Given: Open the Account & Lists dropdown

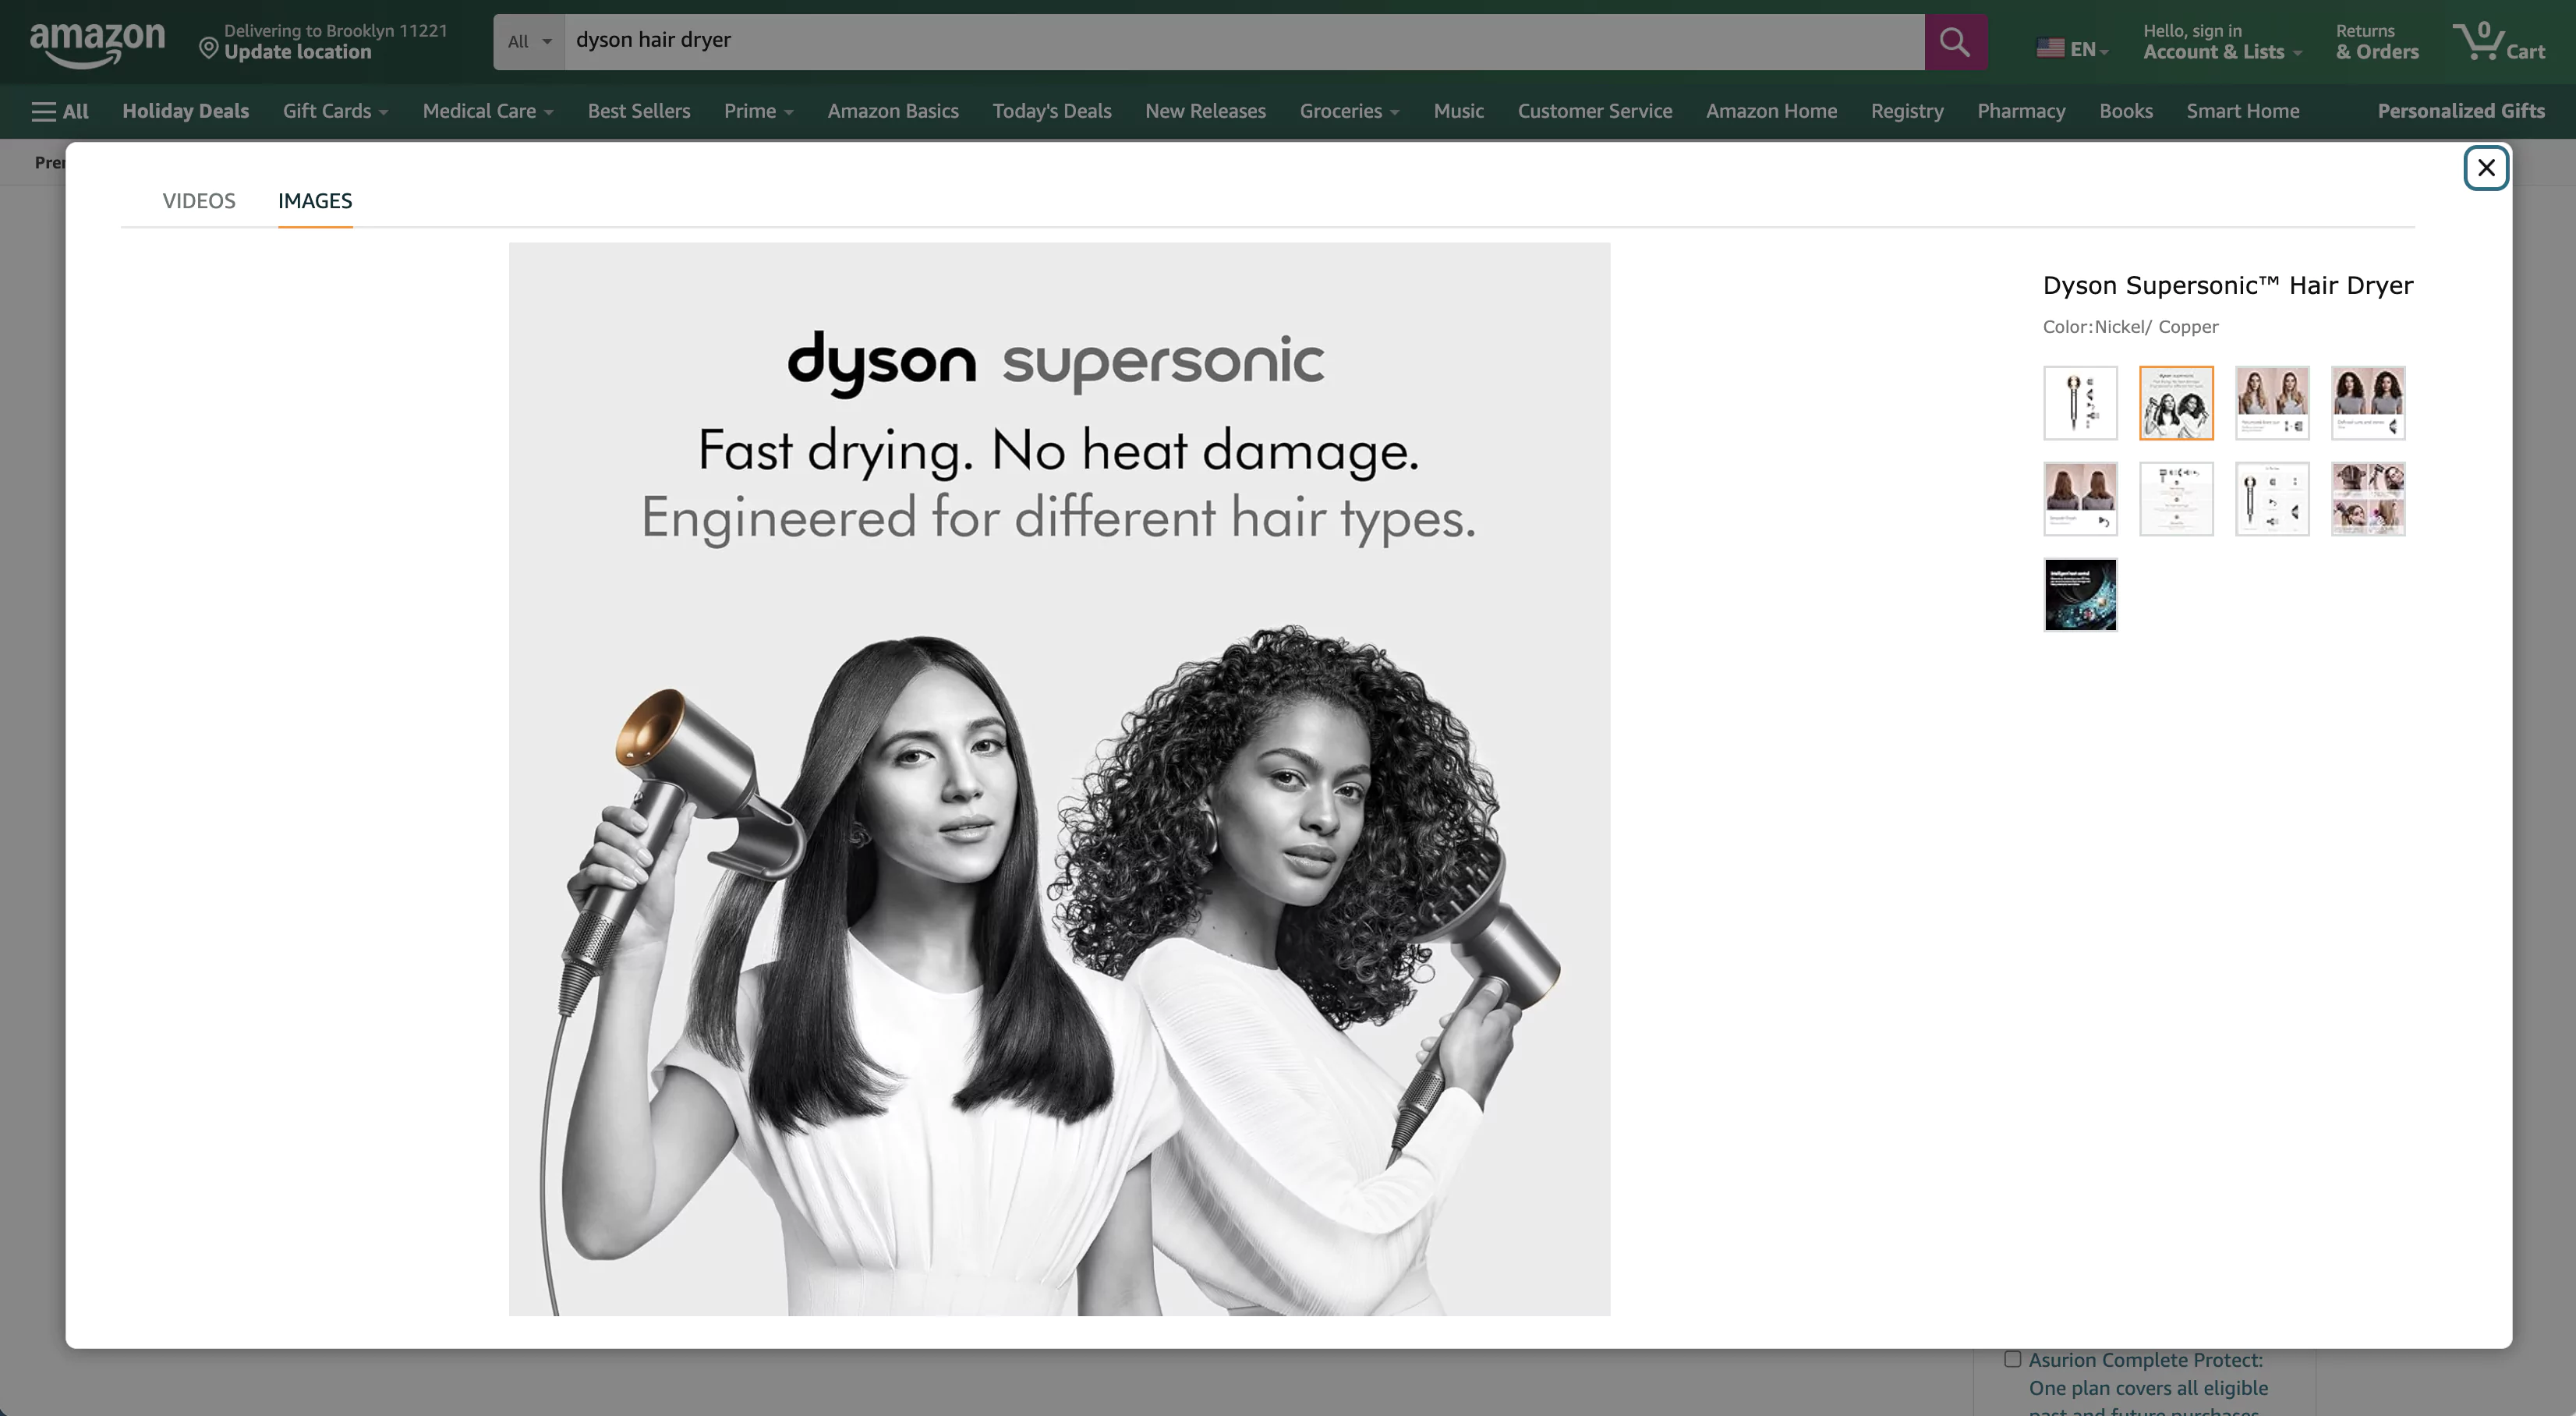Looking at the screenshot, I should click(x=2221, y=42).
